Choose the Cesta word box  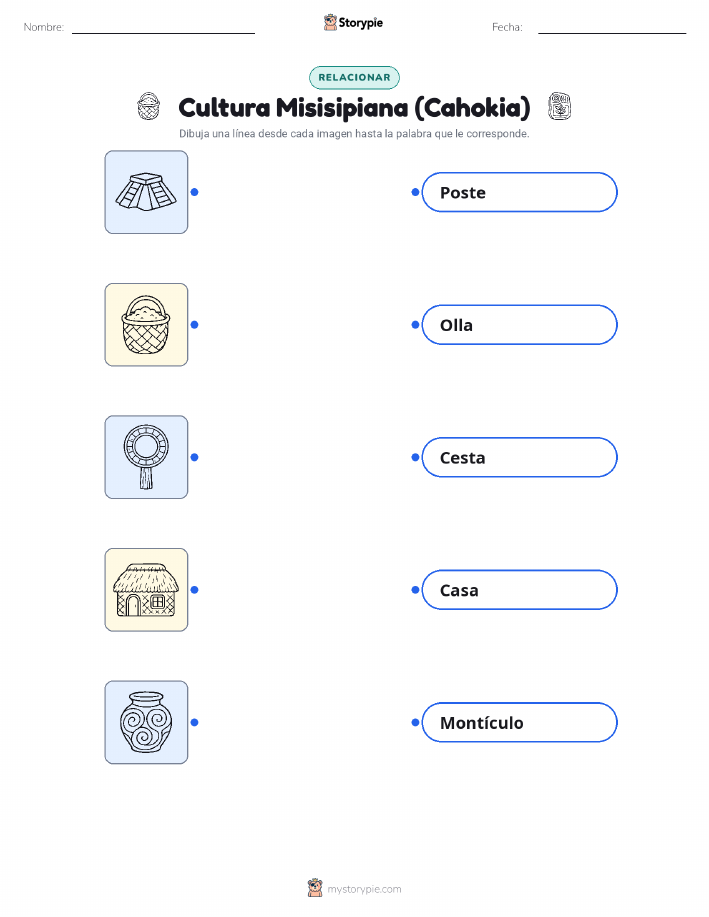pos(519,457)
